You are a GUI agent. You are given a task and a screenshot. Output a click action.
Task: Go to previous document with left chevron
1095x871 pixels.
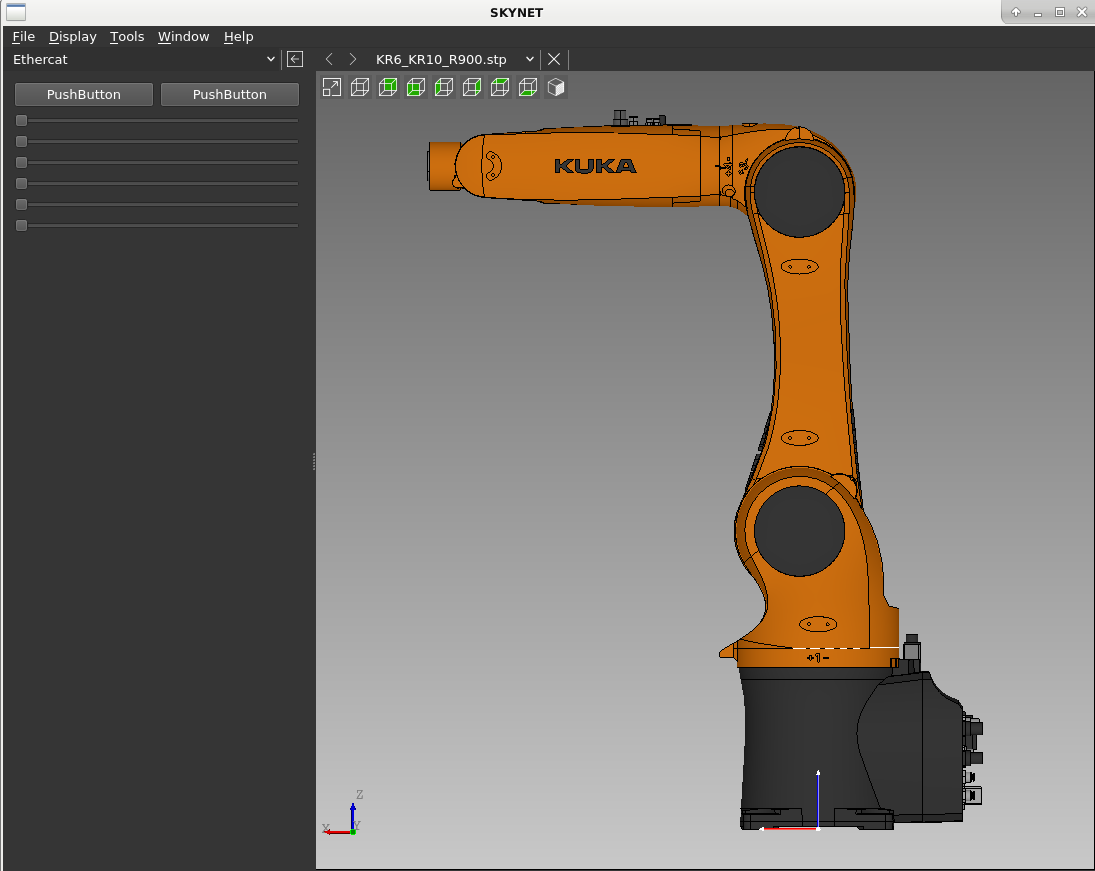329,59
